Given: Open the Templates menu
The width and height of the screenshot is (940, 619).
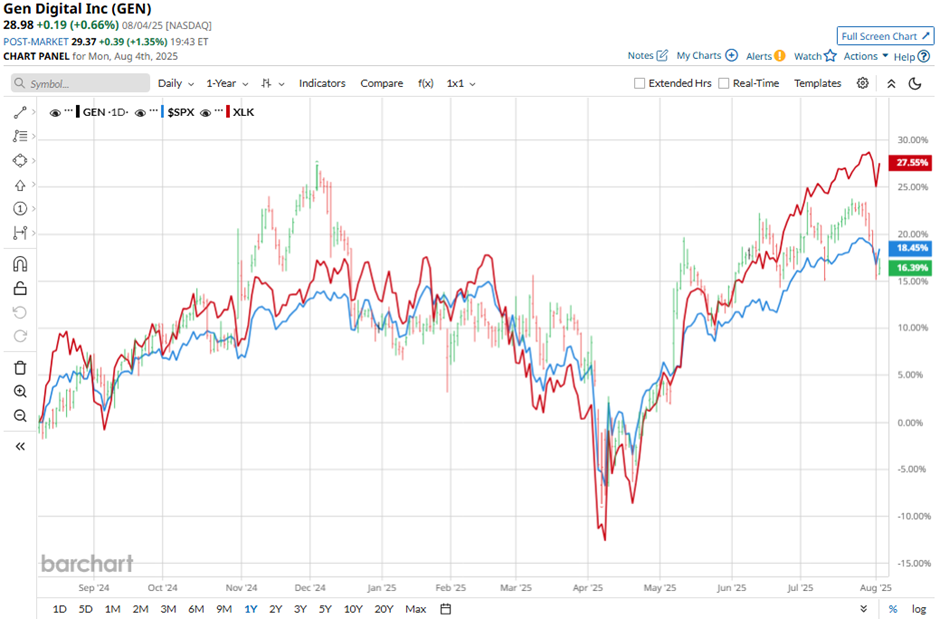Looking at the screenshot, I should point(818,83).
